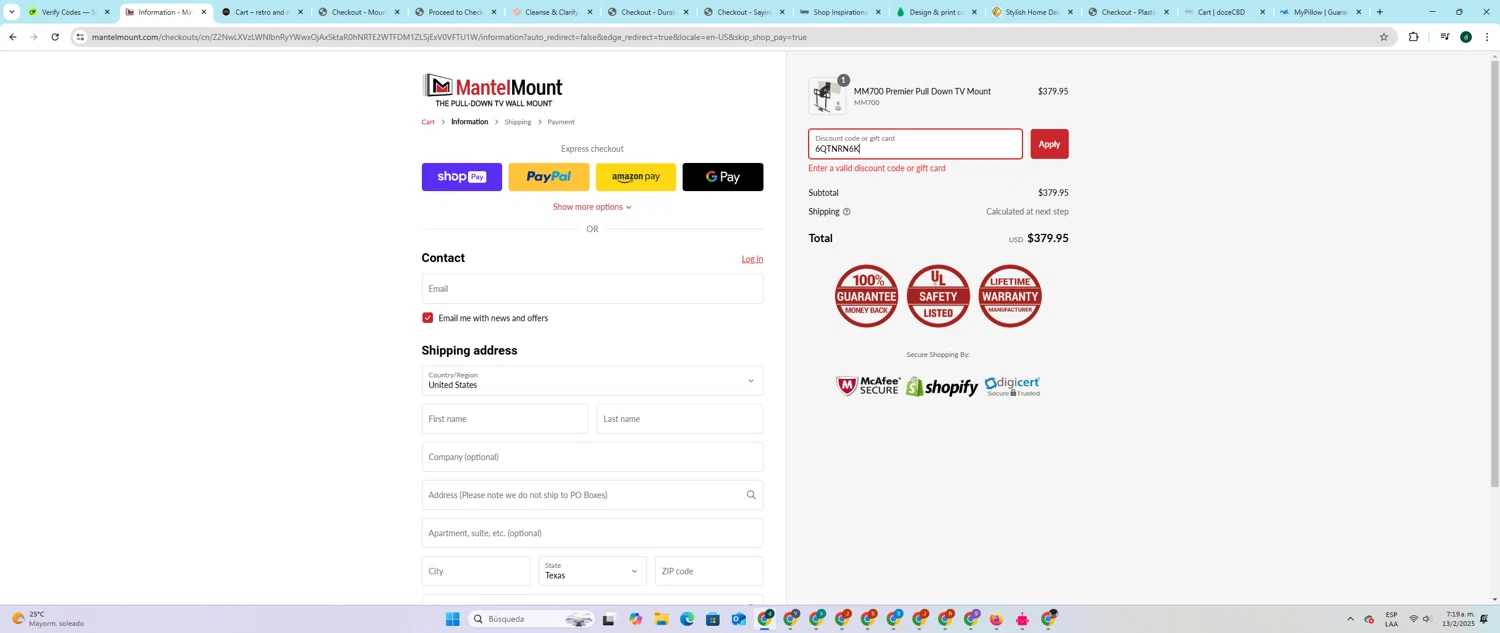Click the Information breadcrumb
The width and height of the screenshot is (1500, 633).
469,122
